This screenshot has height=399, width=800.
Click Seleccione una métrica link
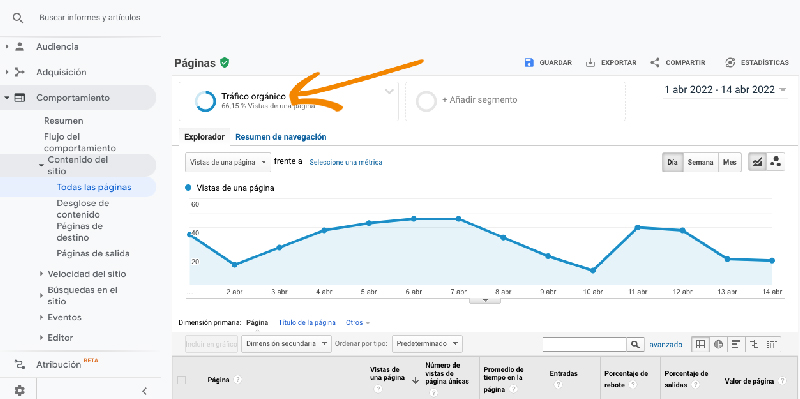(345, 162)
